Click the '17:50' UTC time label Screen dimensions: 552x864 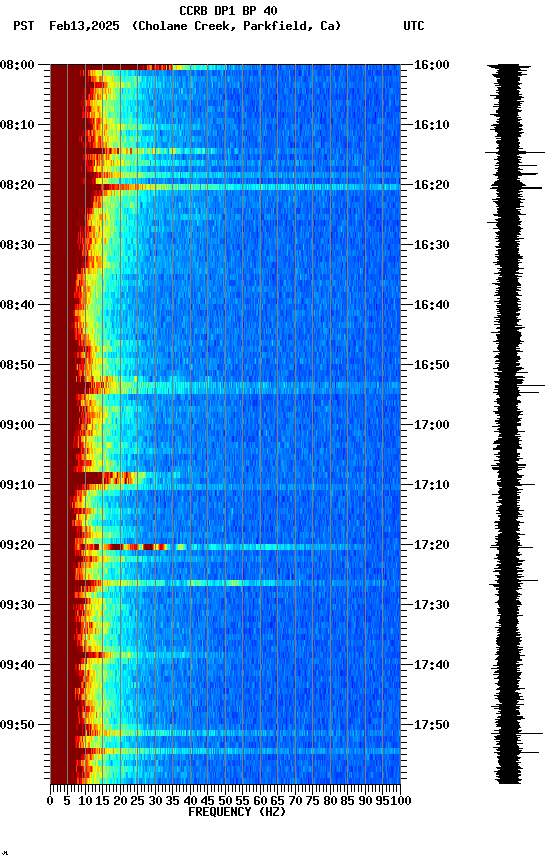click(x=431, y=725)
